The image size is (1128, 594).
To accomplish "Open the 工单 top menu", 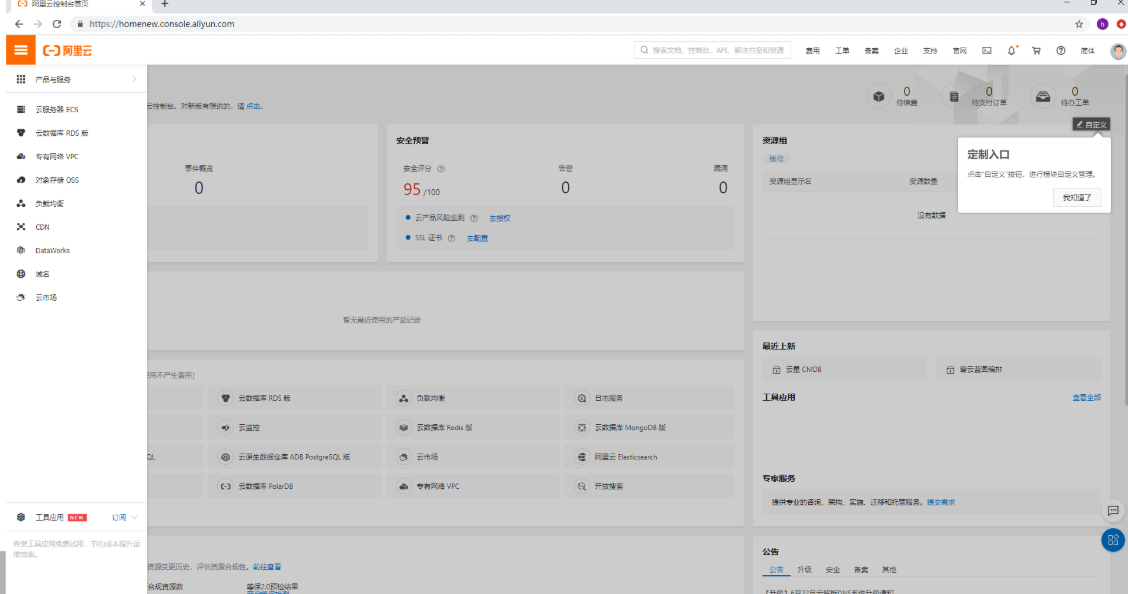I will pyautogui.click(x=842, y=51).
